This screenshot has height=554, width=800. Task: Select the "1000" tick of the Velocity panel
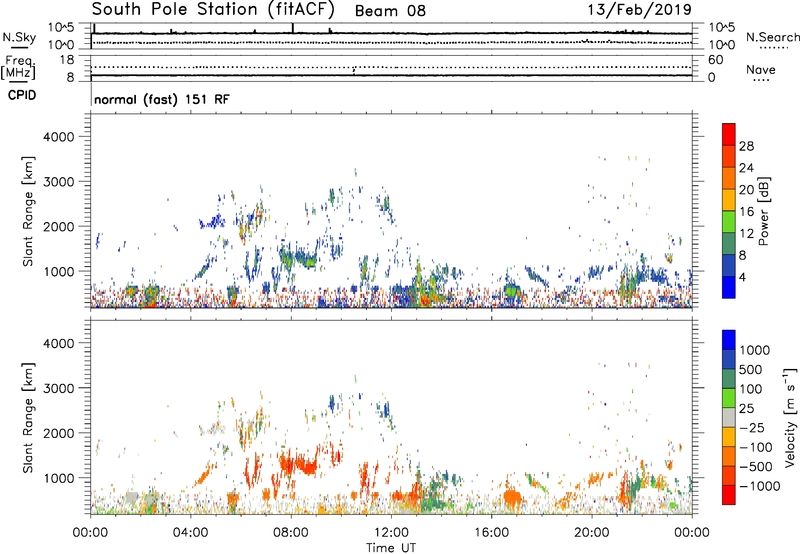58,478
